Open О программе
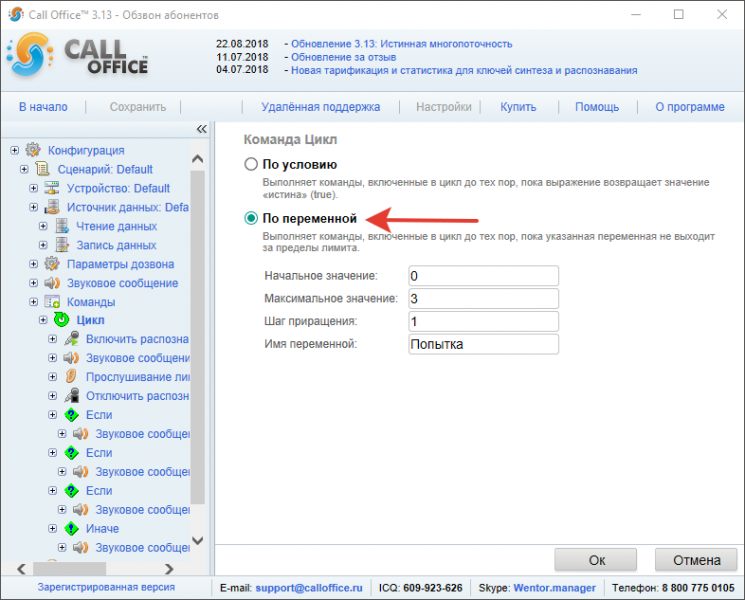The image size is (745, 600). [690, 107]
